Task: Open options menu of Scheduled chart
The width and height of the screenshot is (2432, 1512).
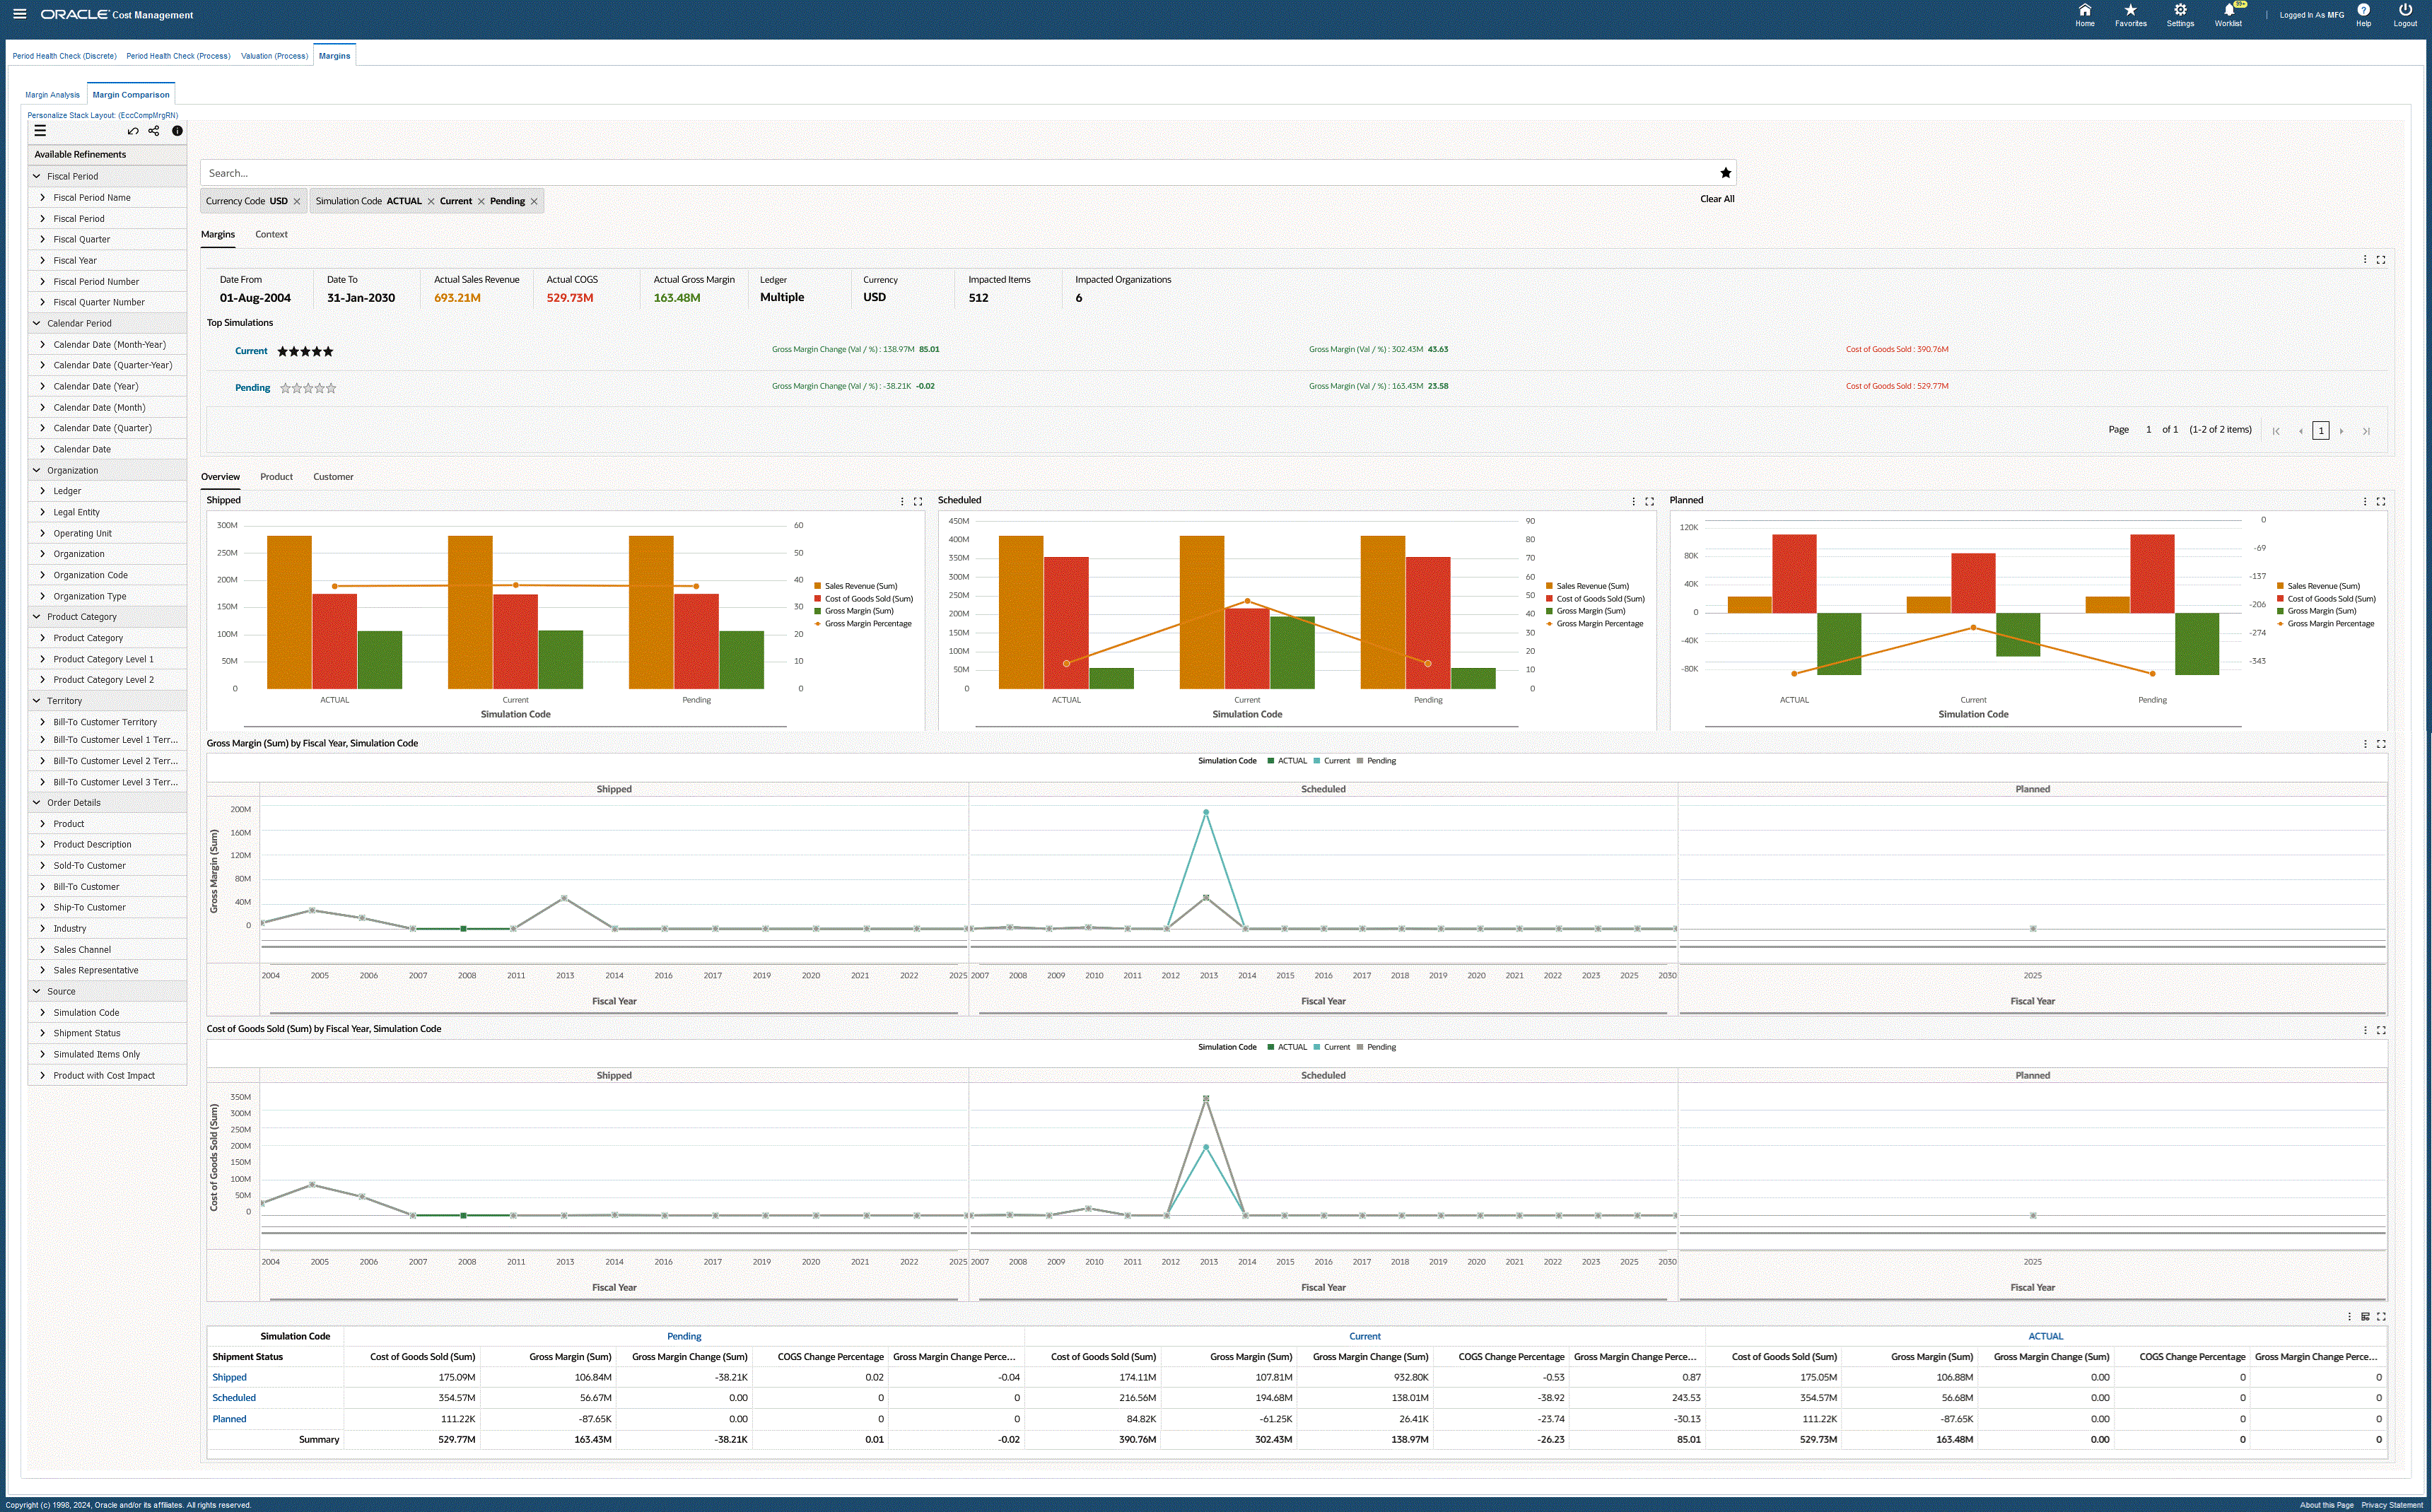Action: 1633,501
